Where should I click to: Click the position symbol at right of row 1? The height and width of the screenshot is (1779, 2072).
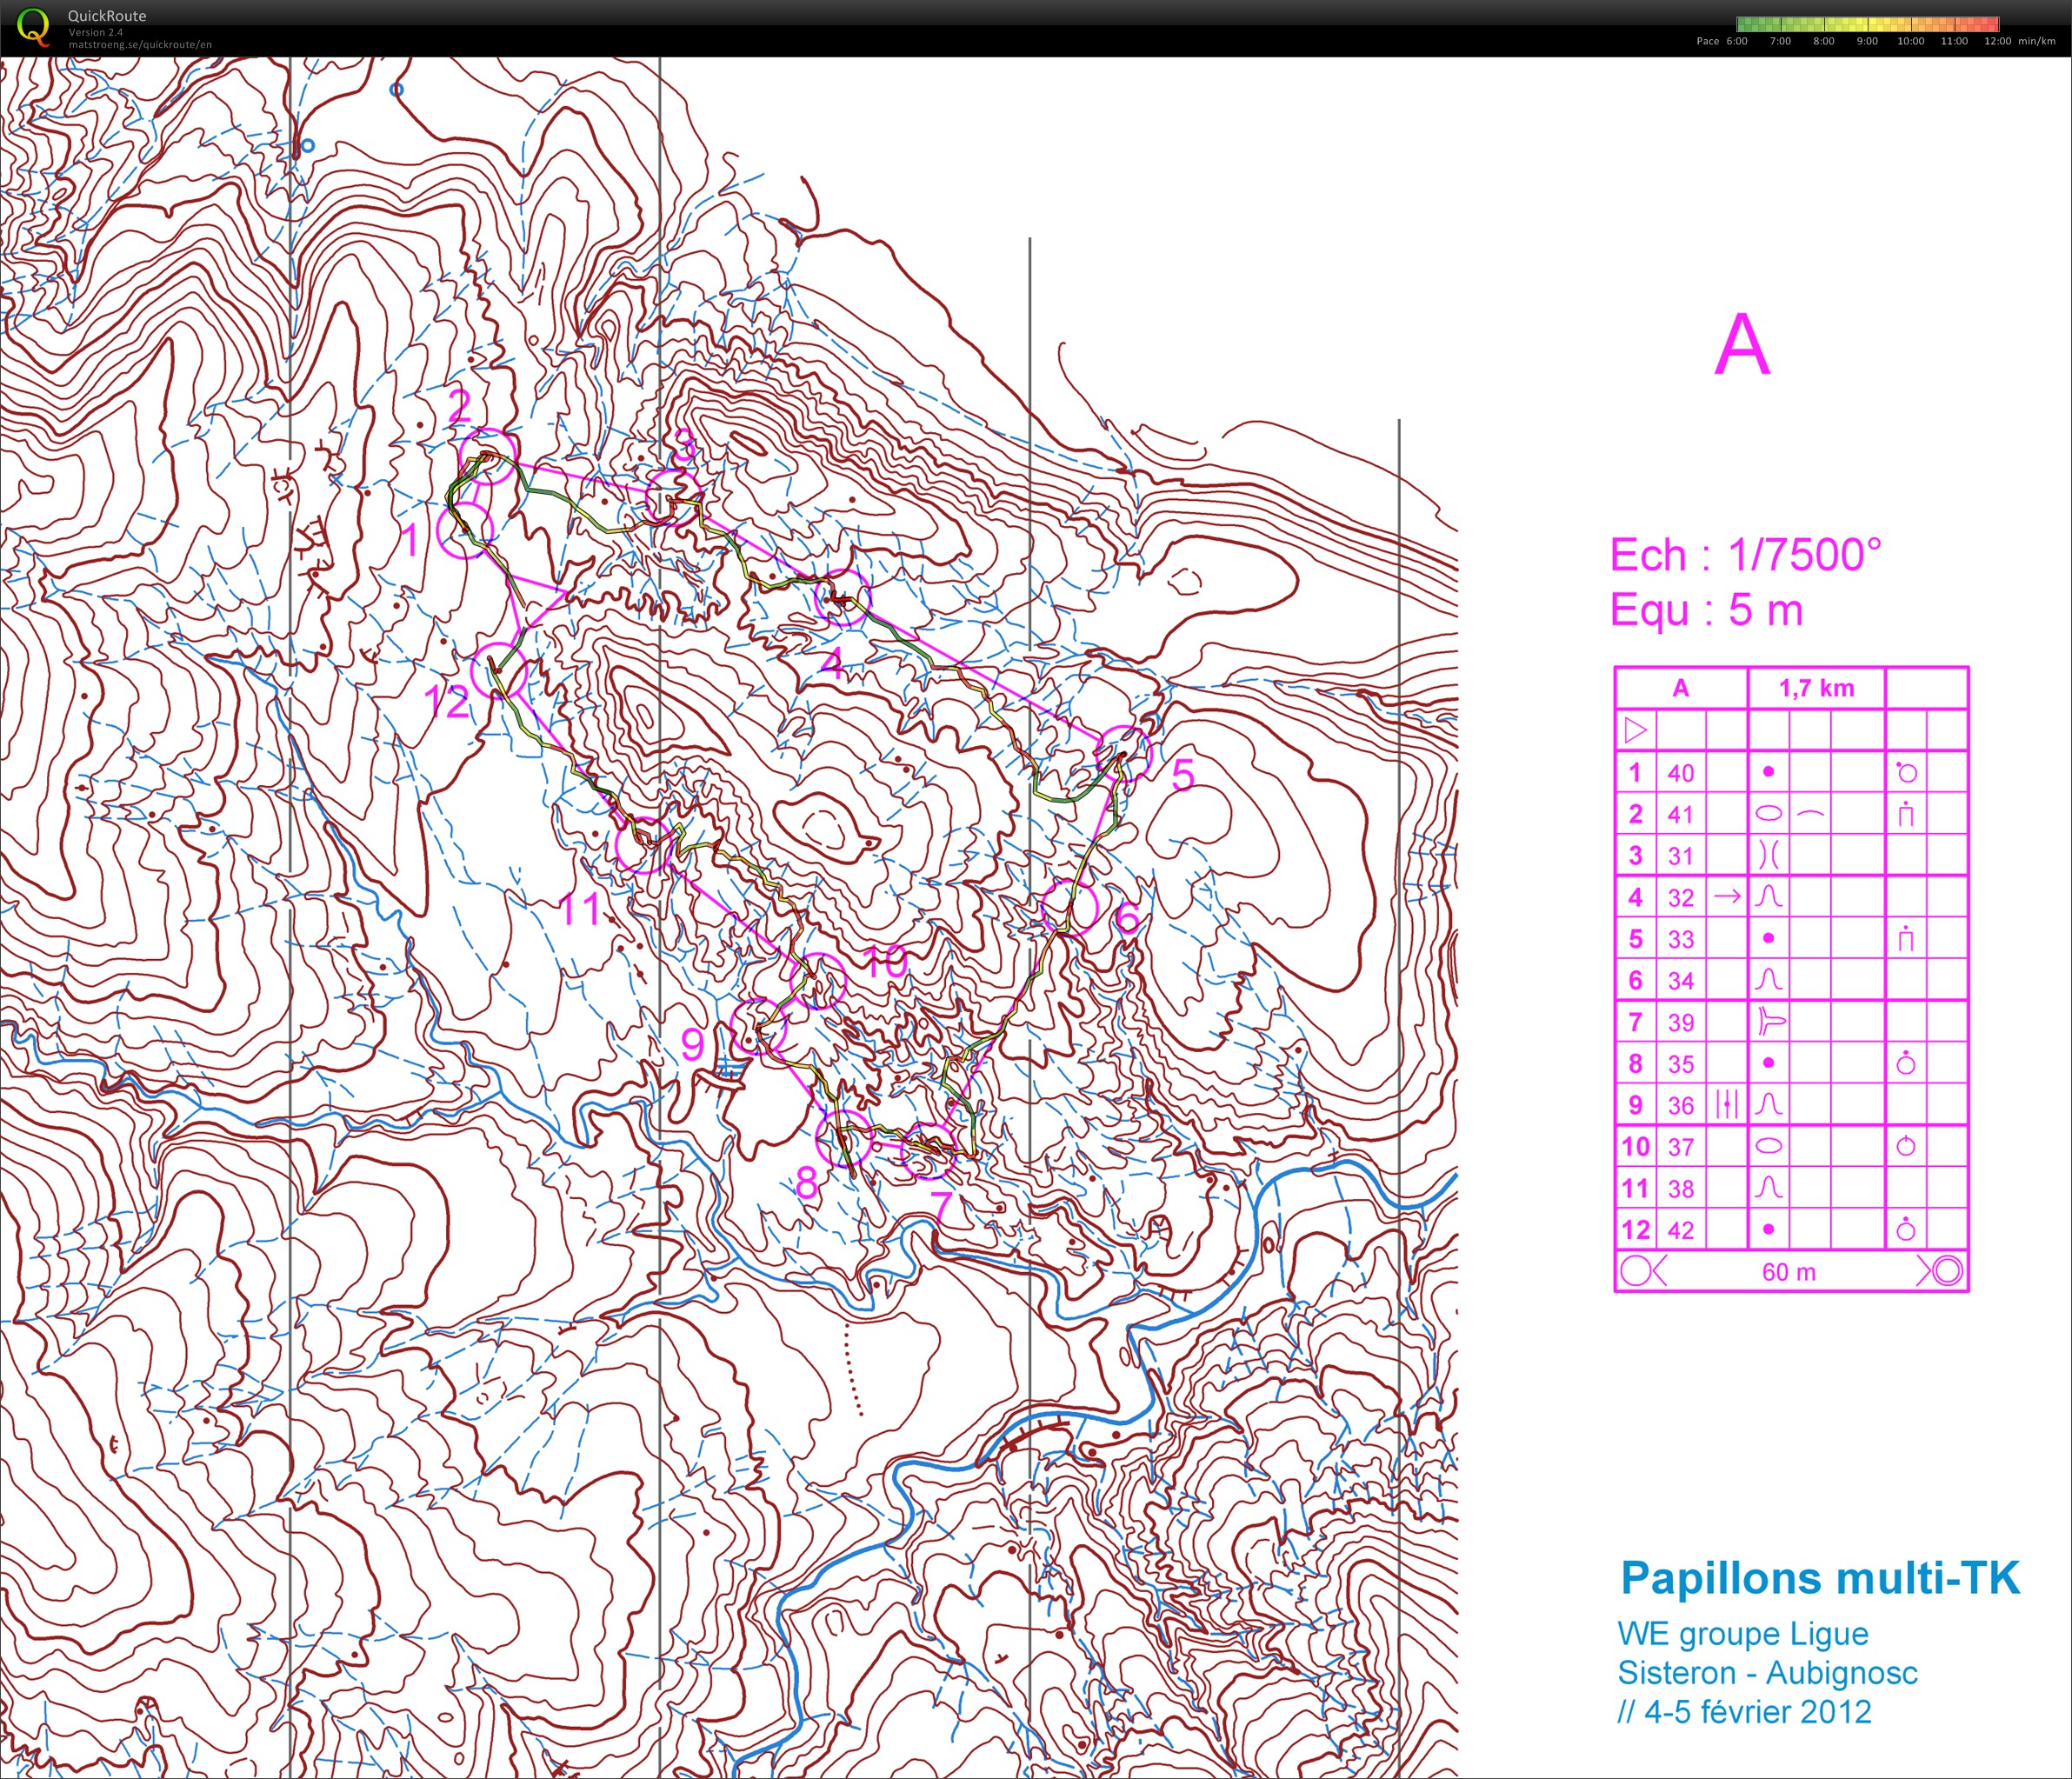tap(1905, 771)
